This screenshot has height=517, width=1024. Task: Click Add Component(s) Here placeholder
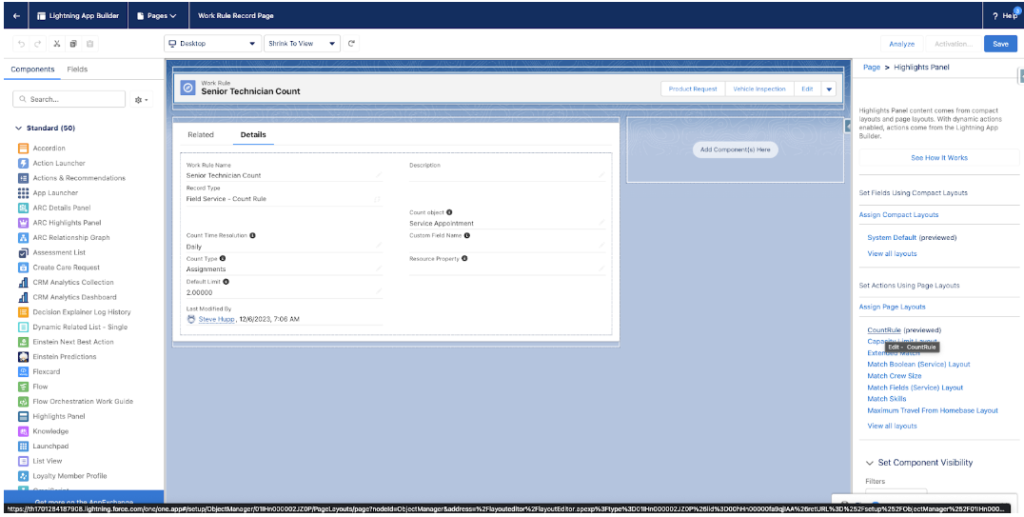[735, 149]
